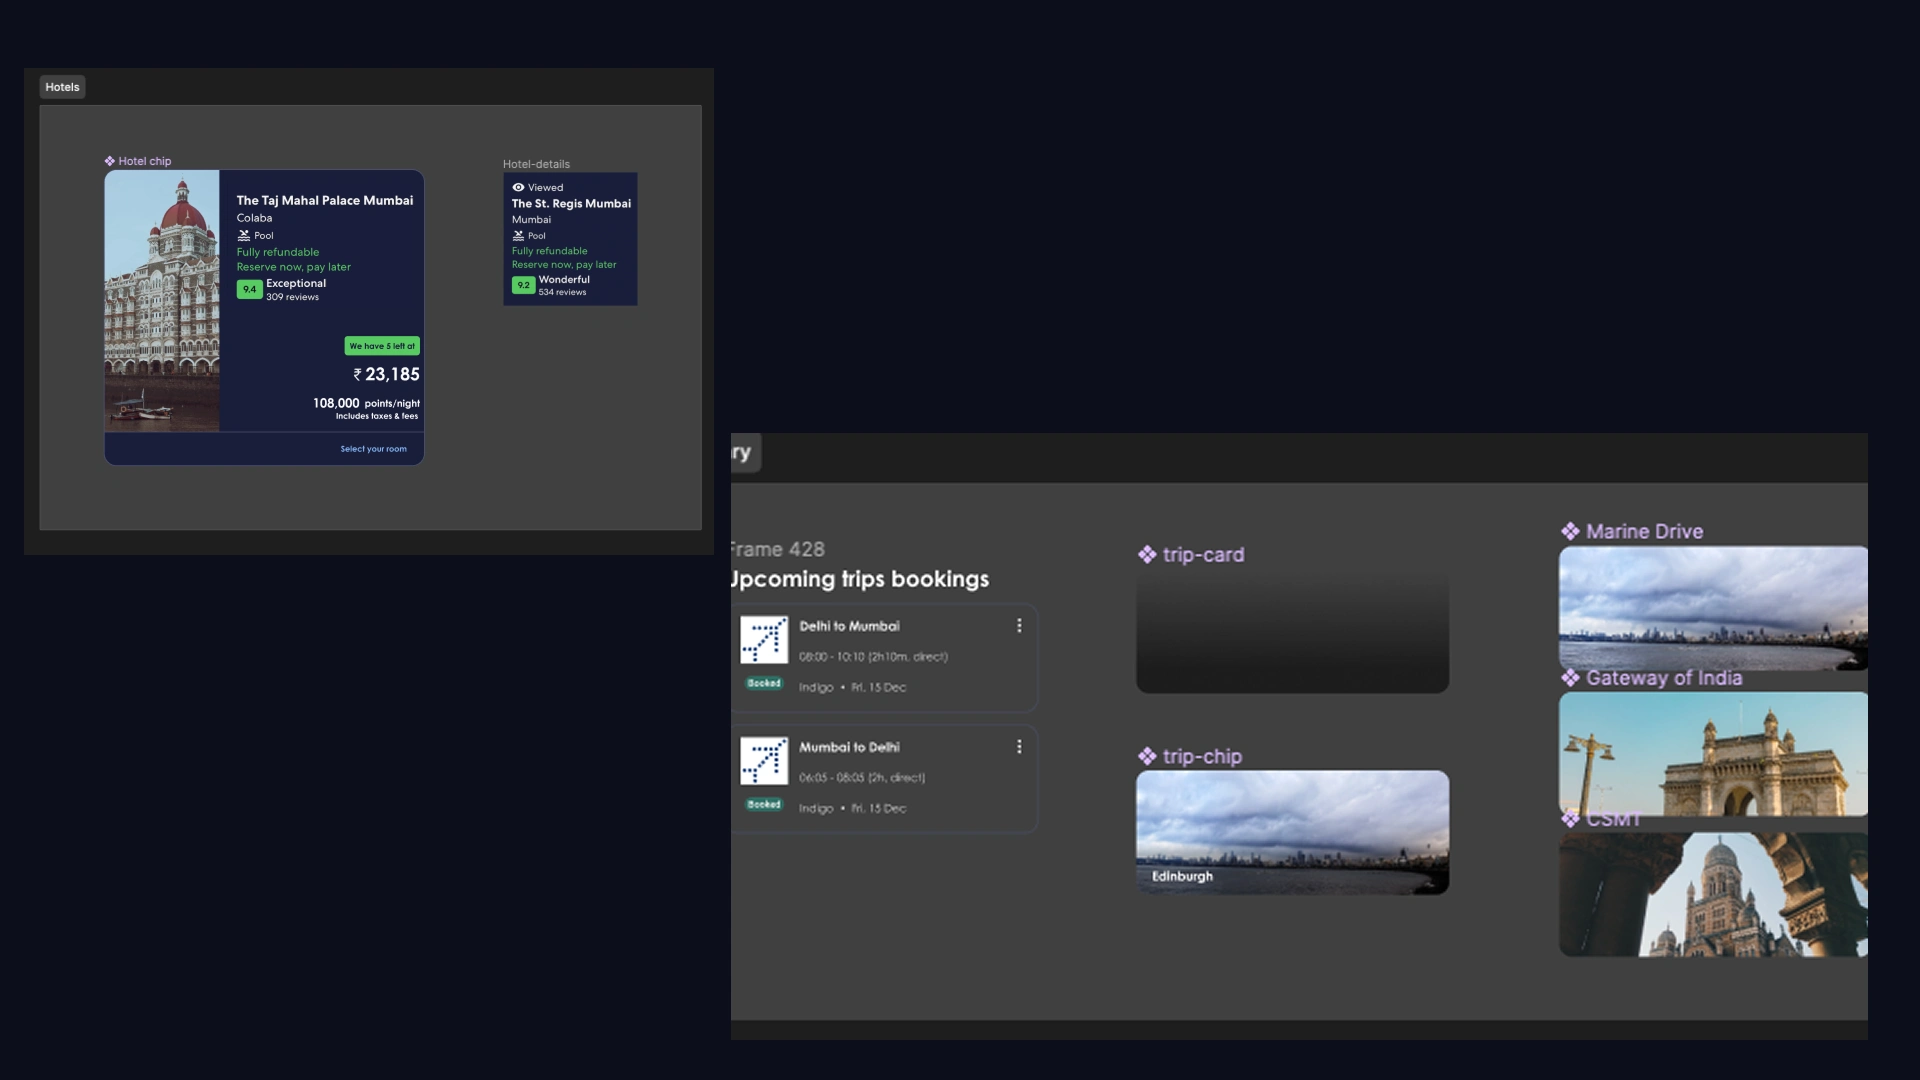Select the Edinburgh trip-chip thumbnail

pyautogui.click(x=1292, y=831)
